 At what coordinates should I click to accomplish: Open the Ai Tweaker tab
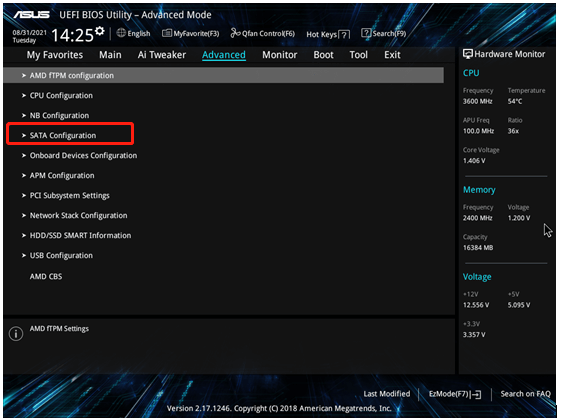[162, 55]
